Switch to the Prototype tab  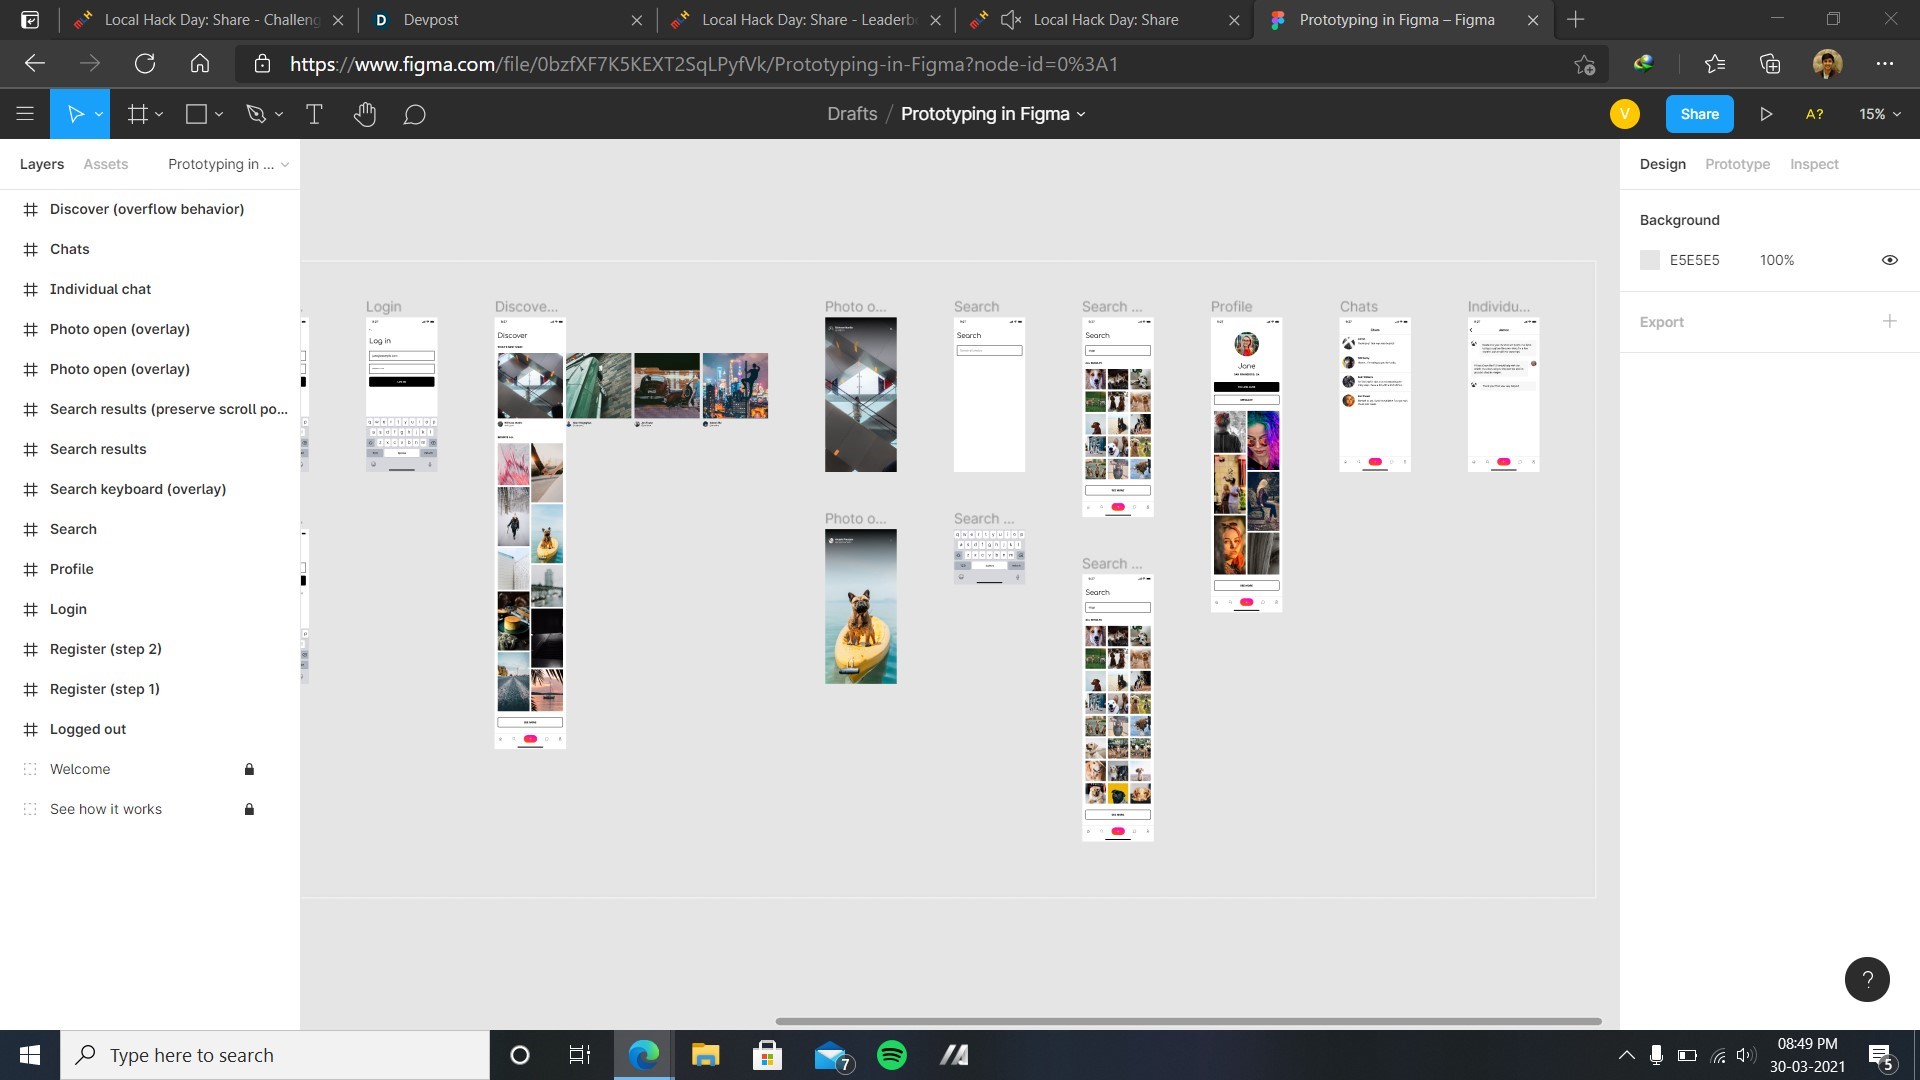pyautogui.click(x=1737, y=164)
